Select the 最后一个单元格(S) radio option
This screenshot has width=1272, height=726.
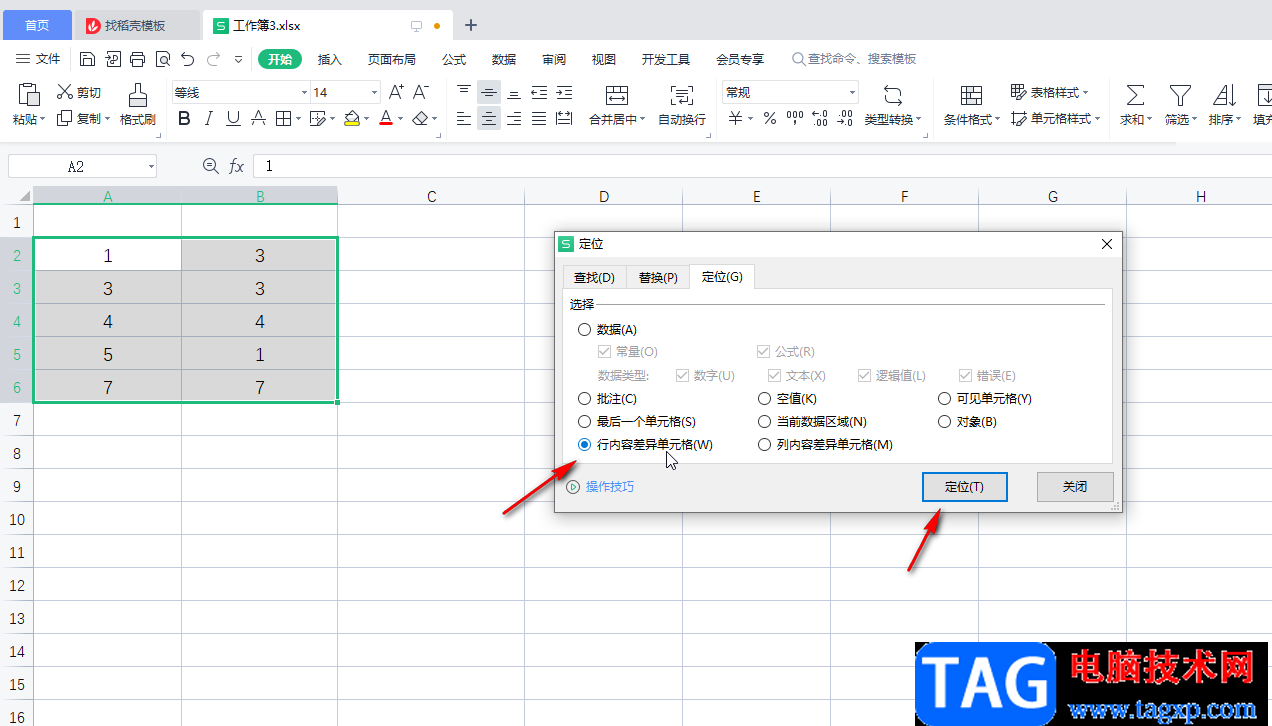pos(584,421)
